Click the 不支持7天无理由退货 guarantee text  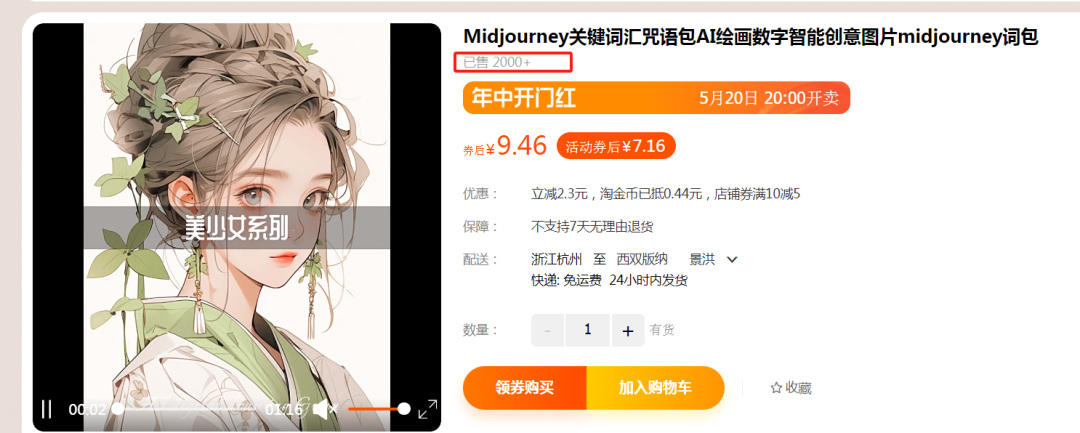pos(592,226)
